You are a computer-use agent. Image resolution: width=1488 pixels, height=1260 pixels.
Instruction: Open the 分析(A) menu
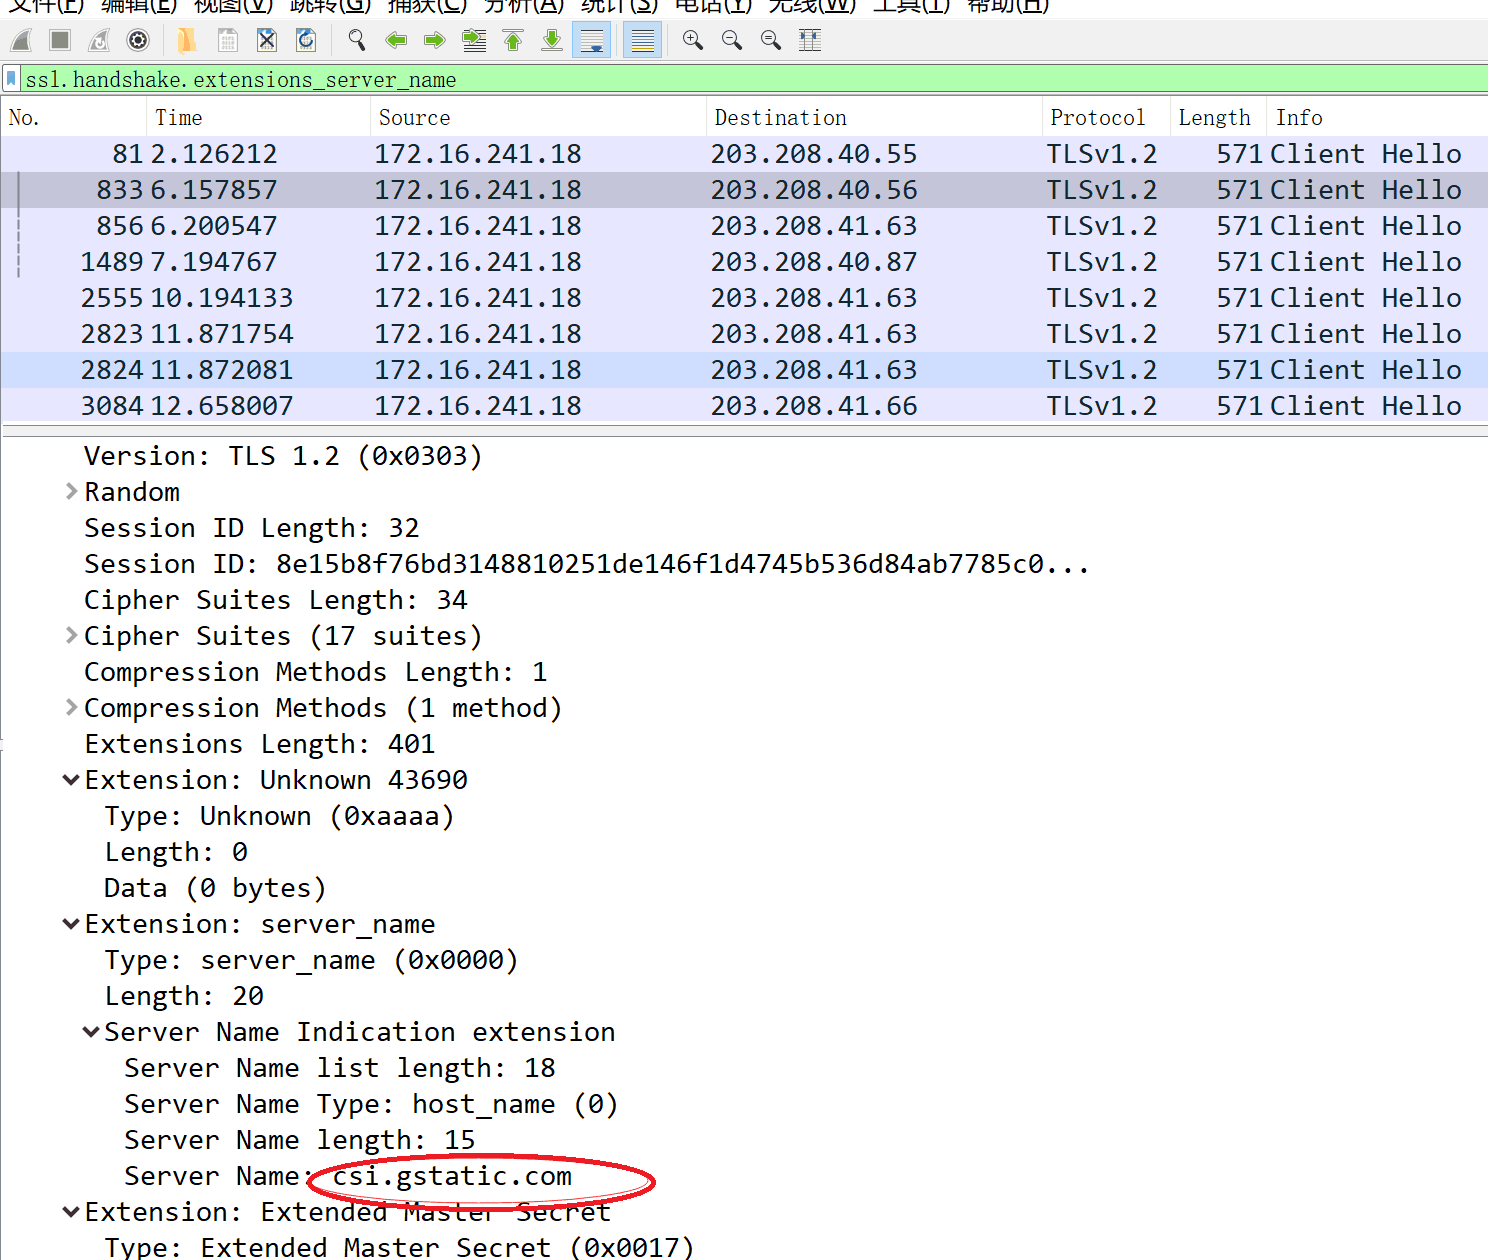click(524, 6)
